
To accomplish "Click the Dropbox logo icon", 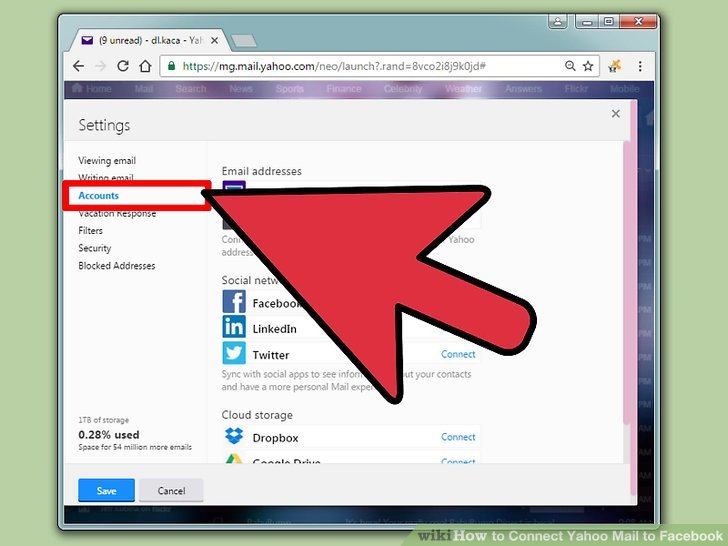I will 234,436.
